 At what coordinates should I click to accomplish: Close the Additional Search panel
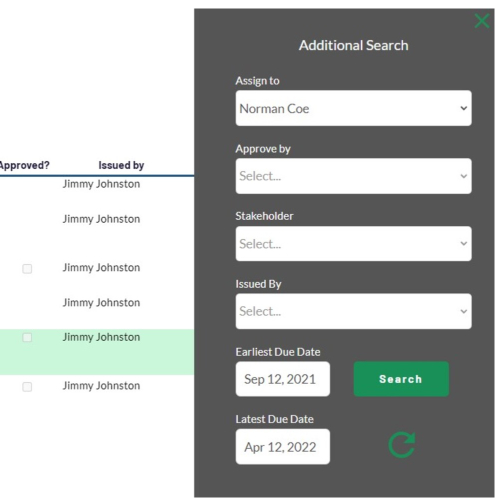(x=482, y=21)
